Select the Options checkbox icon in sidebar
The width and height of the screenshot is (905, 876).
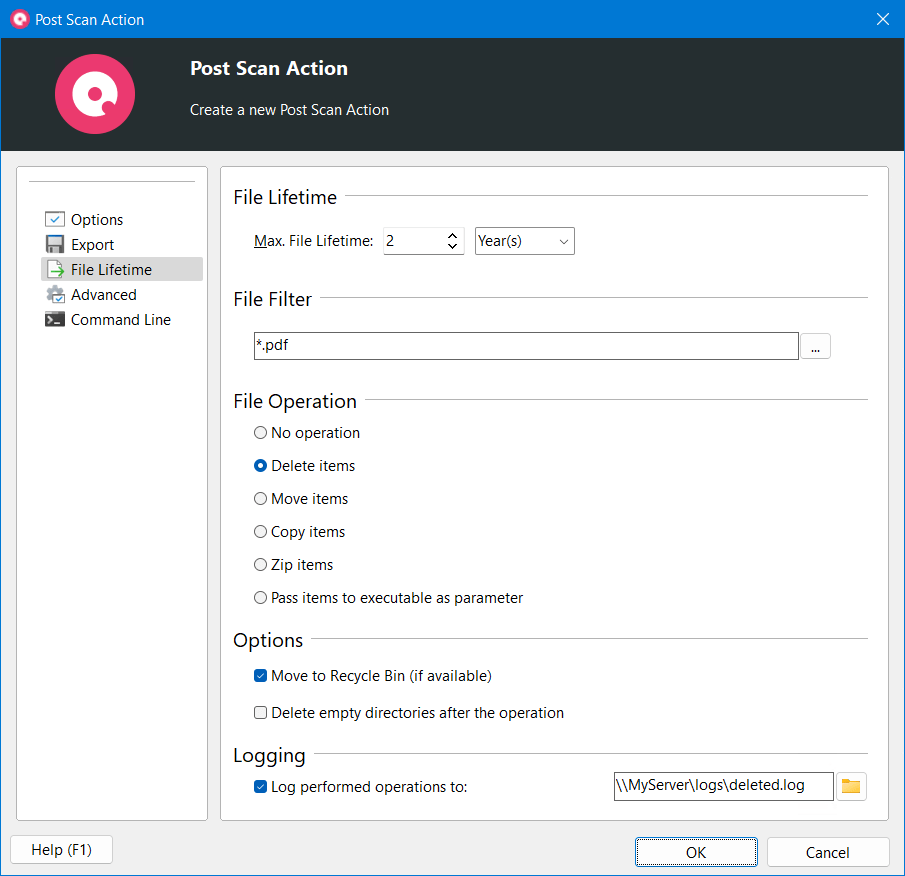54,219
